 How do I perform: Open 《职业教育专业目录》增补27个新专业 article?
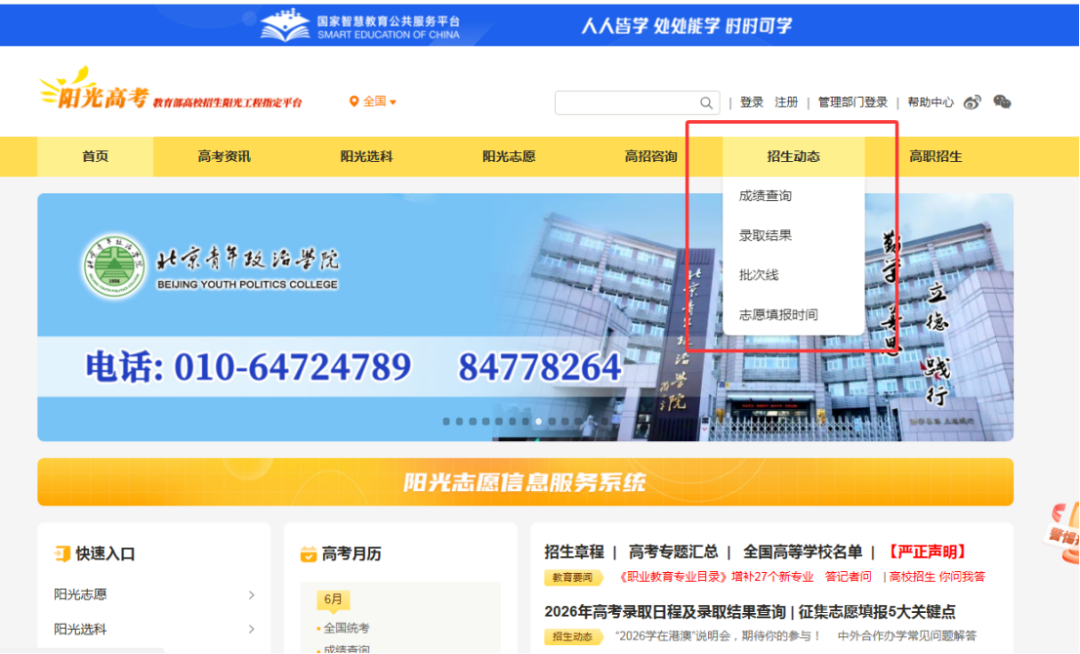point(715,577)
